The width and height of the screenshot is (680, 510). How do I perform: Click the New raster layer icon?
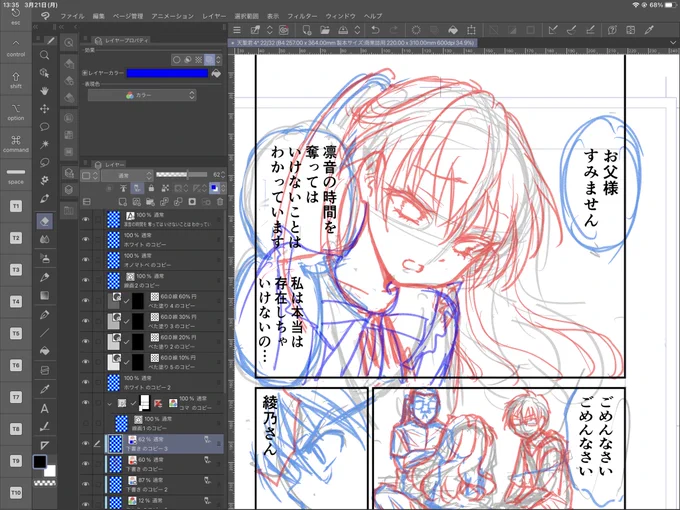tap(122, 202)
